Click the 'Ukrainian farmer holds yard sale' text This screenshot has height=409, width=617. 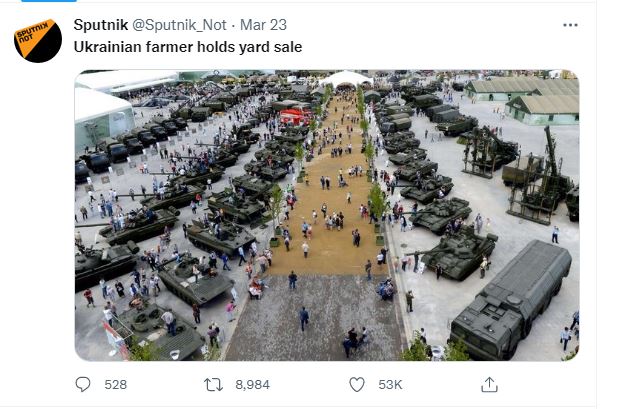pos(187,46)
